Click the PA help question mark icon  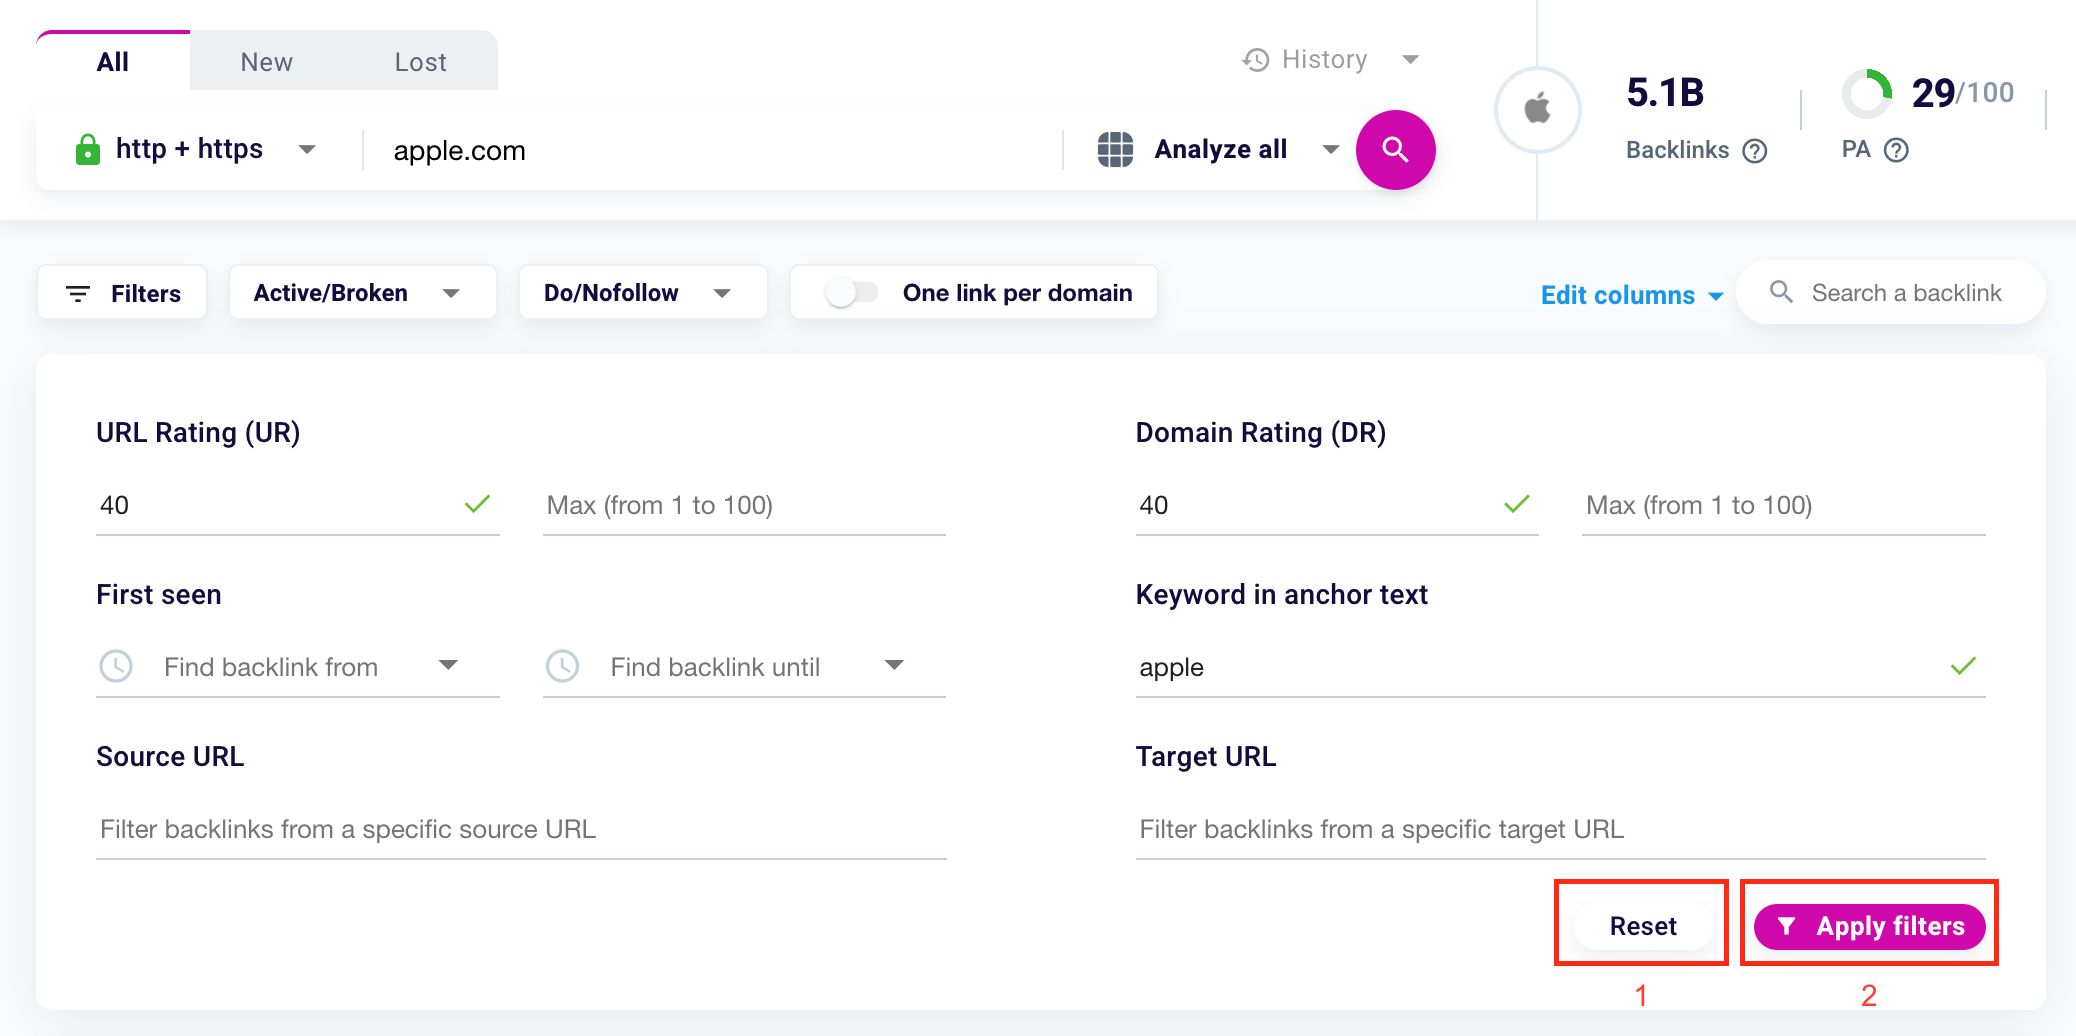point(1896,150)
